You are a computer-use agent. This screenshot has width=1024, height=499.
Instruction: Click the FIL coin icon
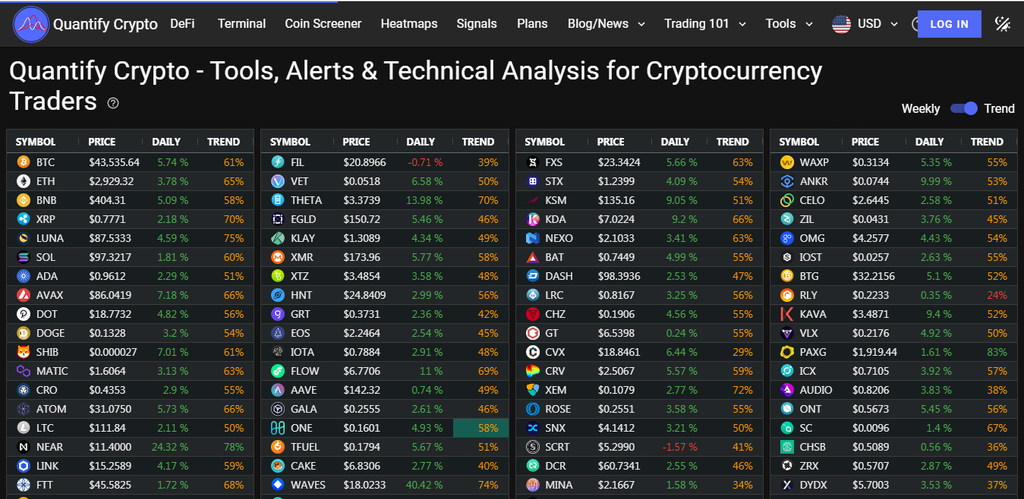278,162
